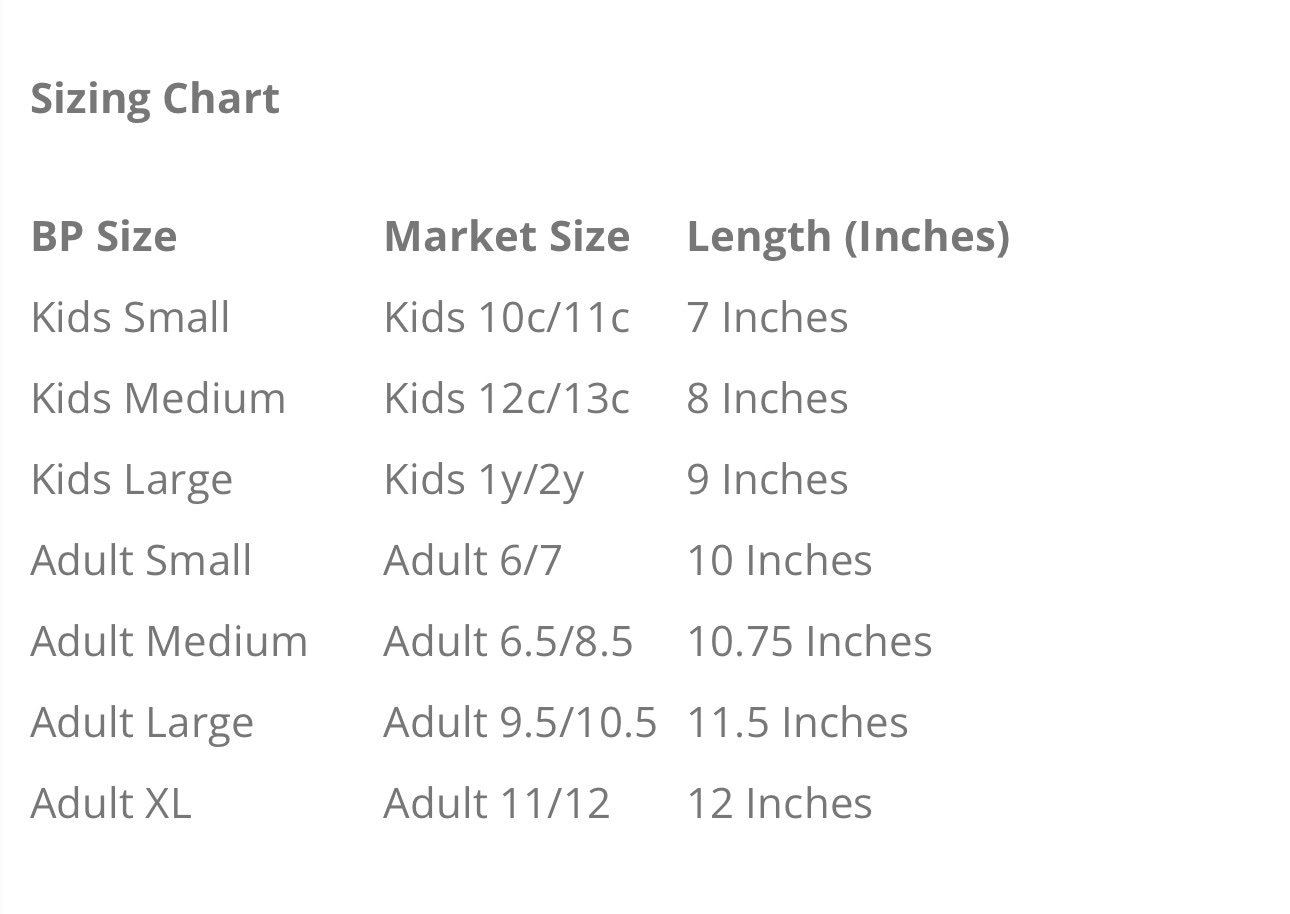Select the Length (Inches) column header
This screenshot has height=914, width=1290.
tap(848, 237)
